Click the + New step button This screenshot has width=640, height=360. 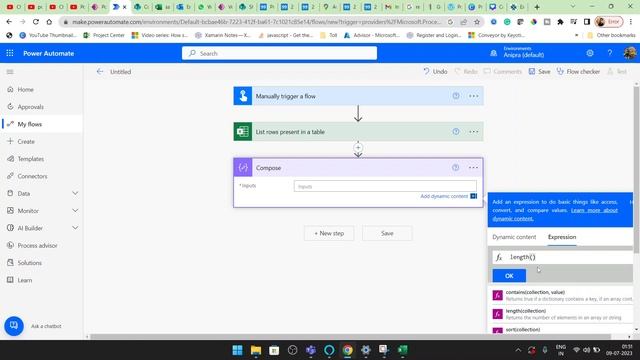329,233
